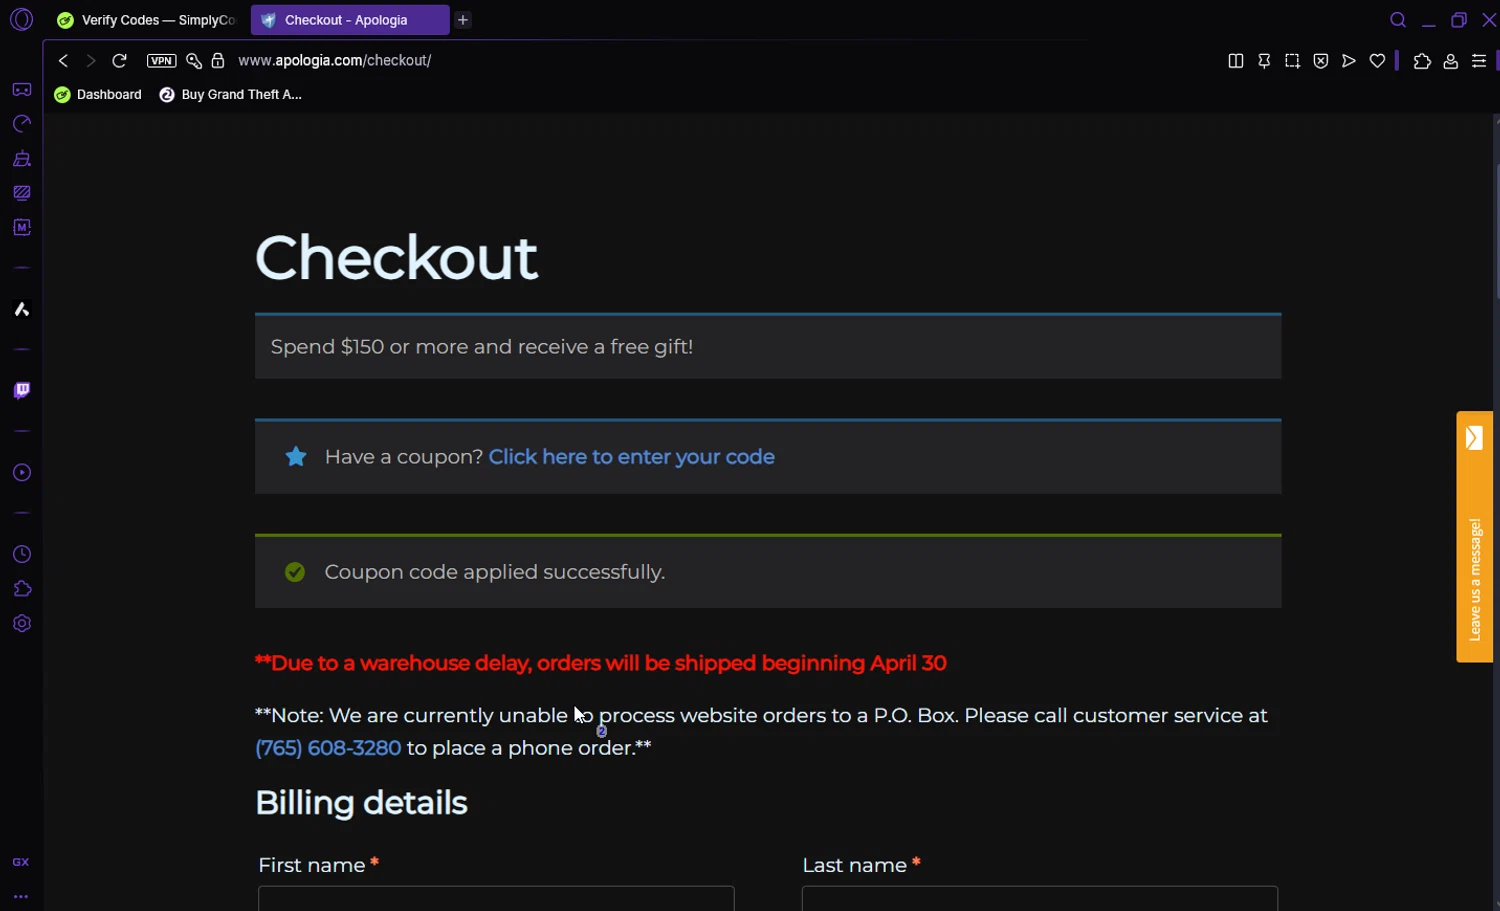Open the password key icon in address bar
This screenshot has width=1500, height=911.
click(194, 61)
